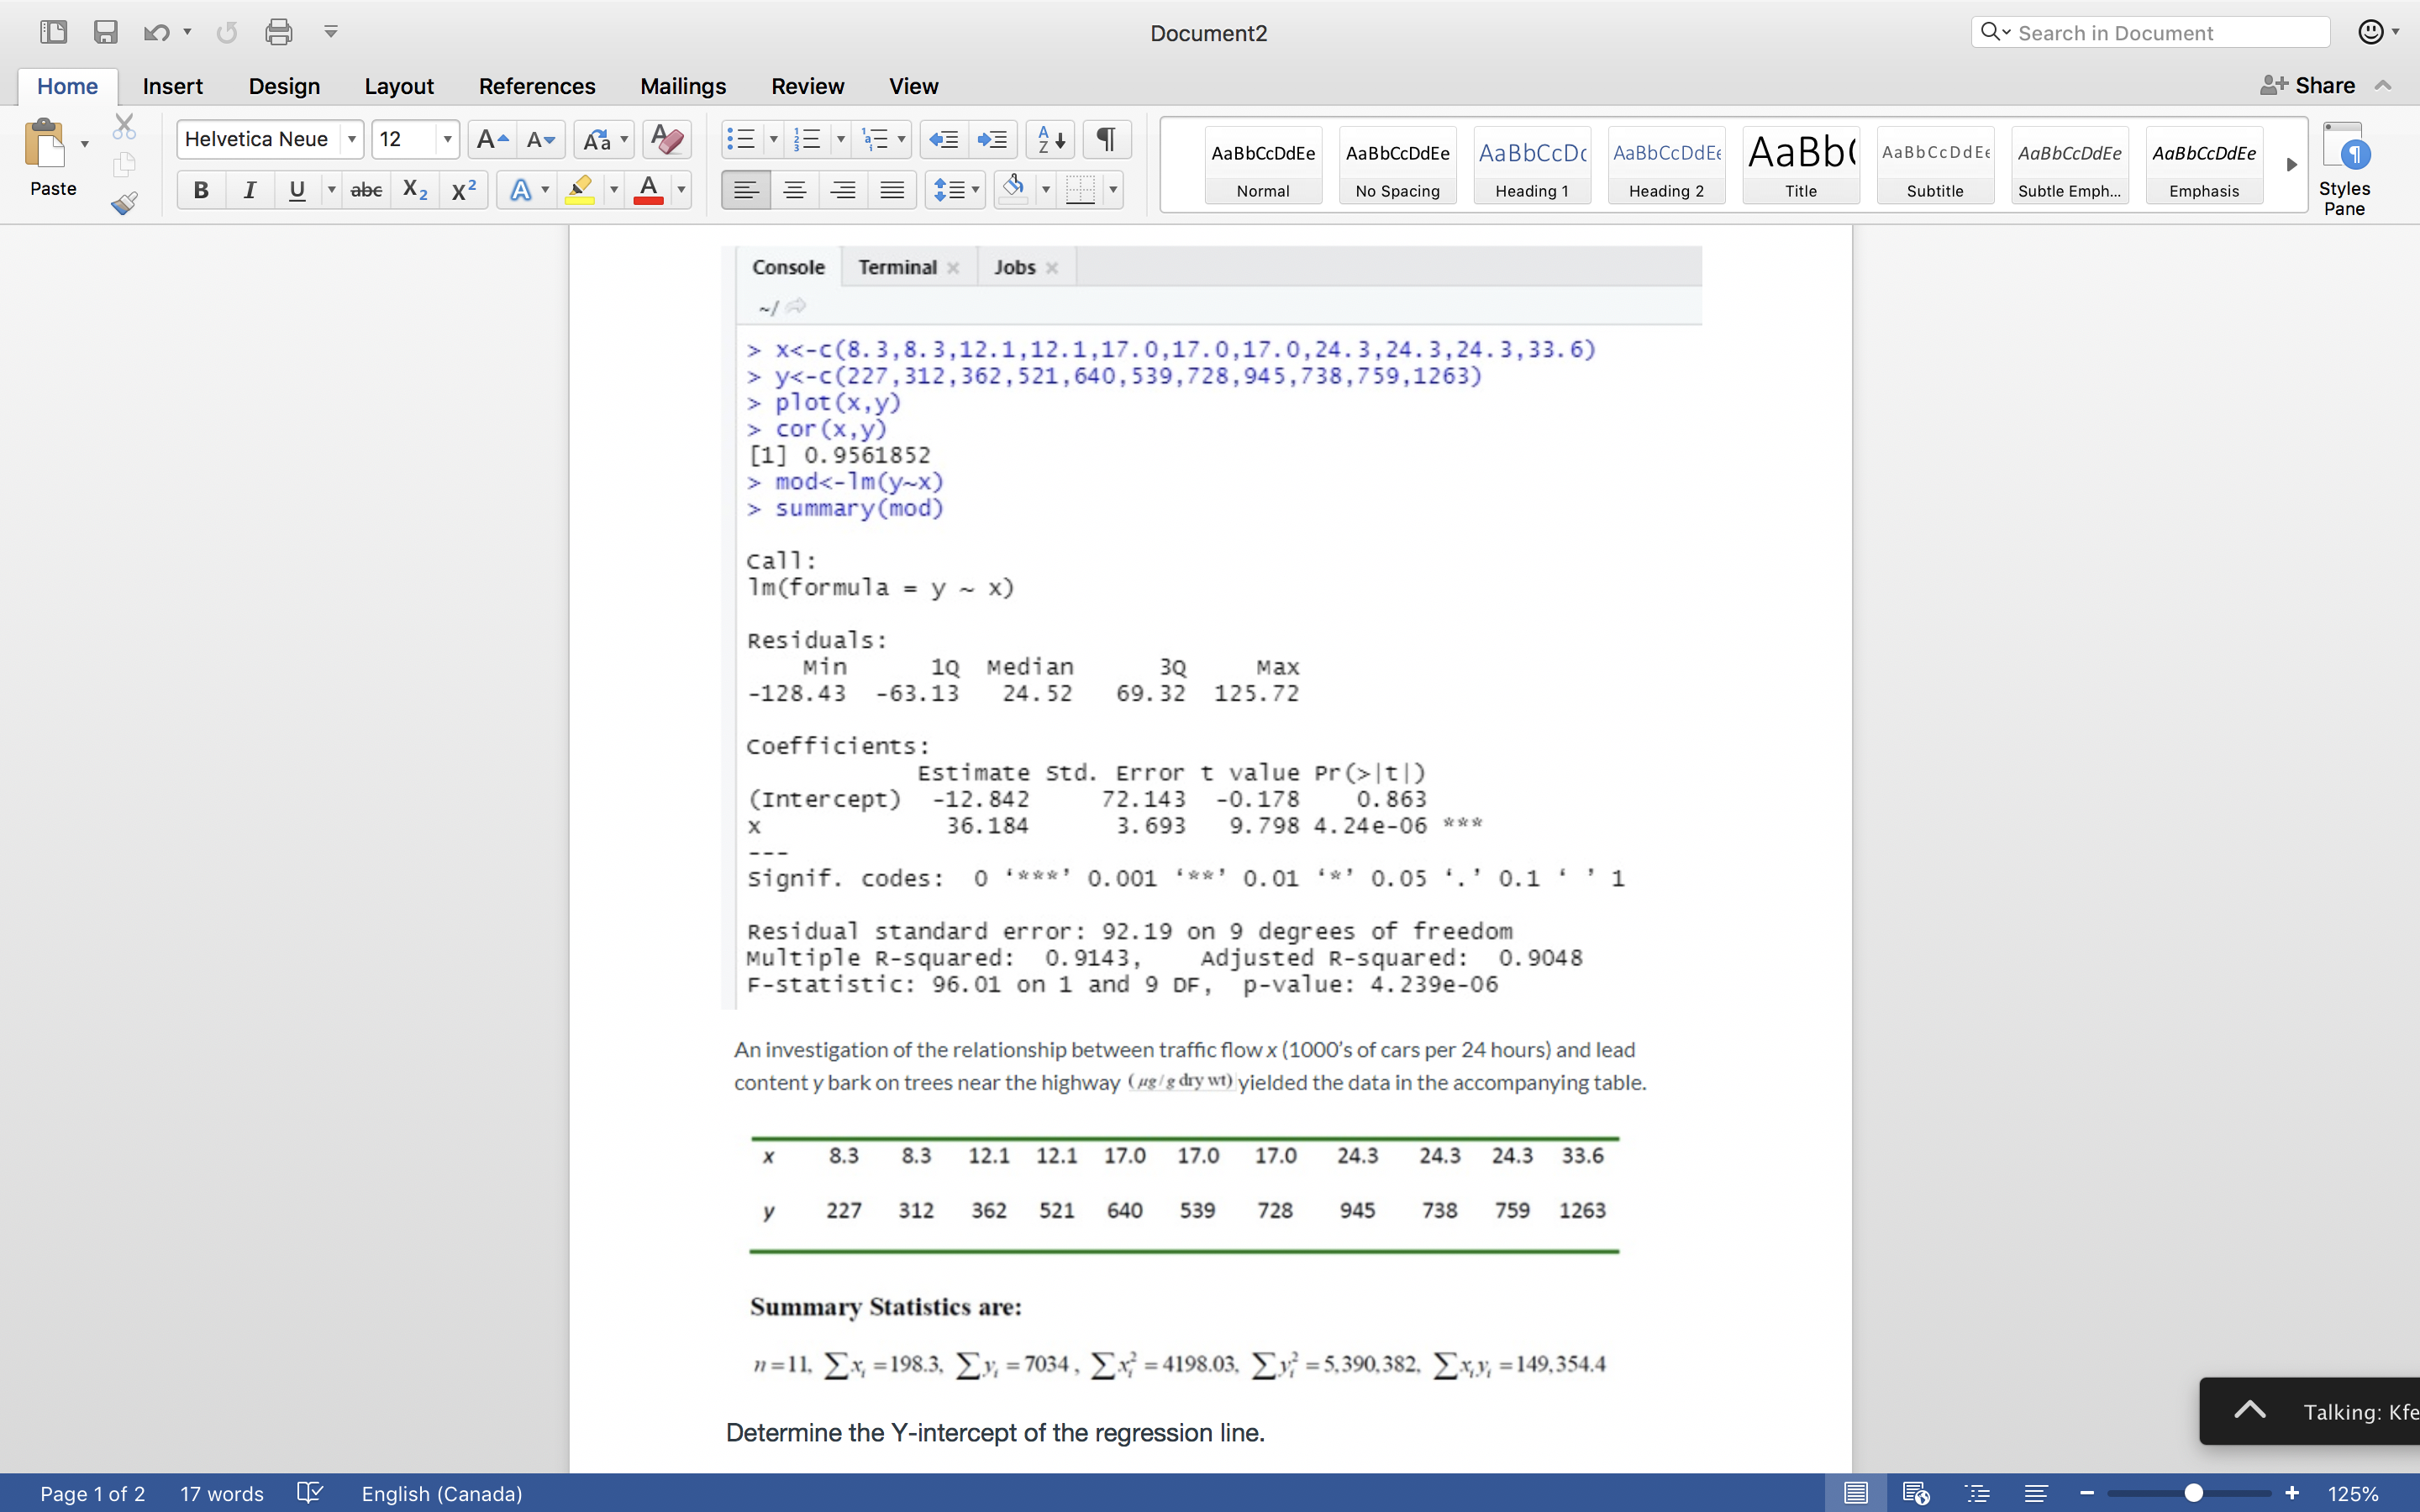Open the Styles Pane
Viewport: 2420px width, 1512px height.
click(x=2346, y=165)
